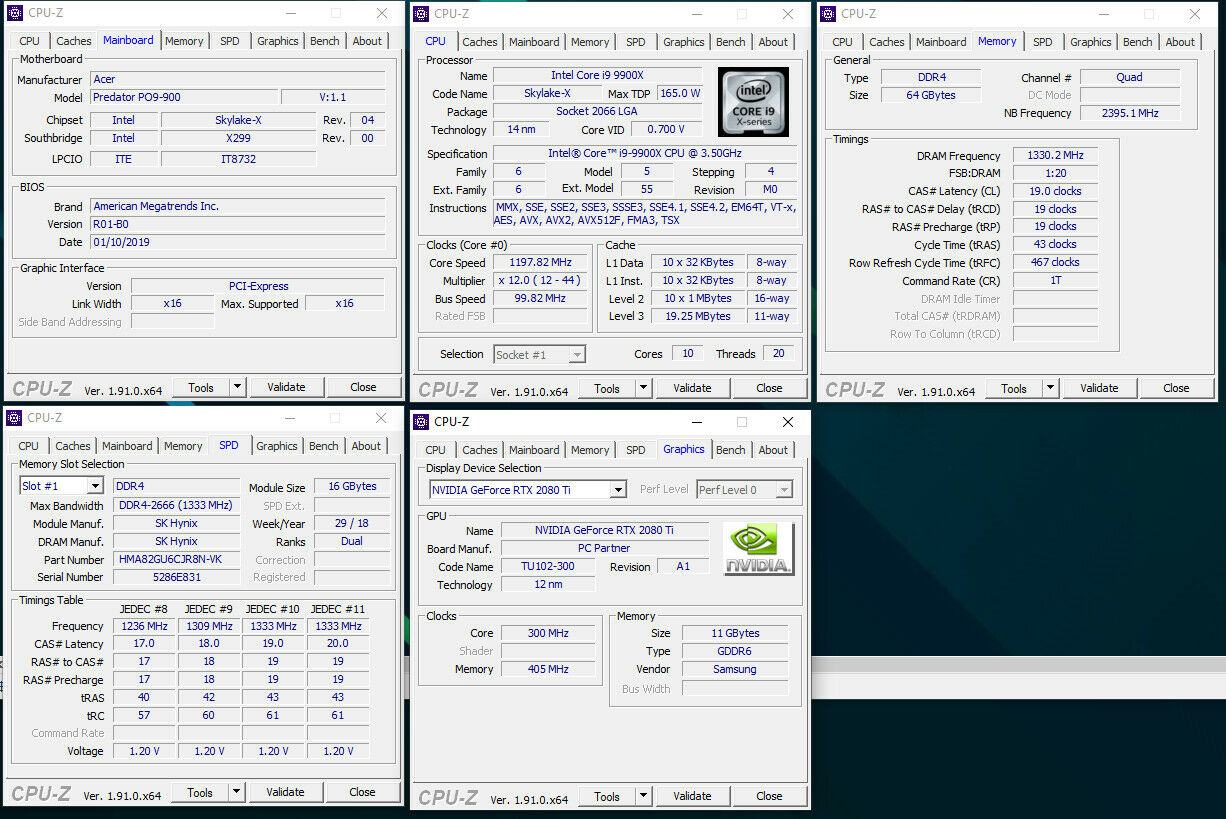Click the NVIDIA logo in Graphics window
The image size is (1226, 819).
759,549
